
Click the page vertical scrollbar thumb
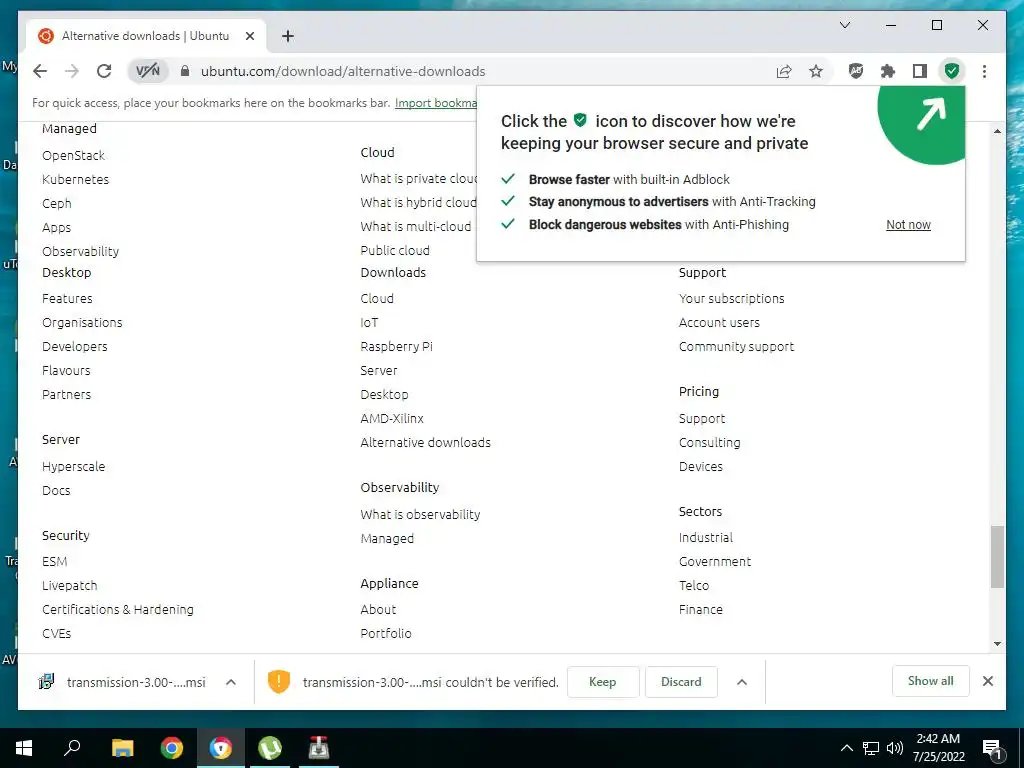click(x=997, y=556)
